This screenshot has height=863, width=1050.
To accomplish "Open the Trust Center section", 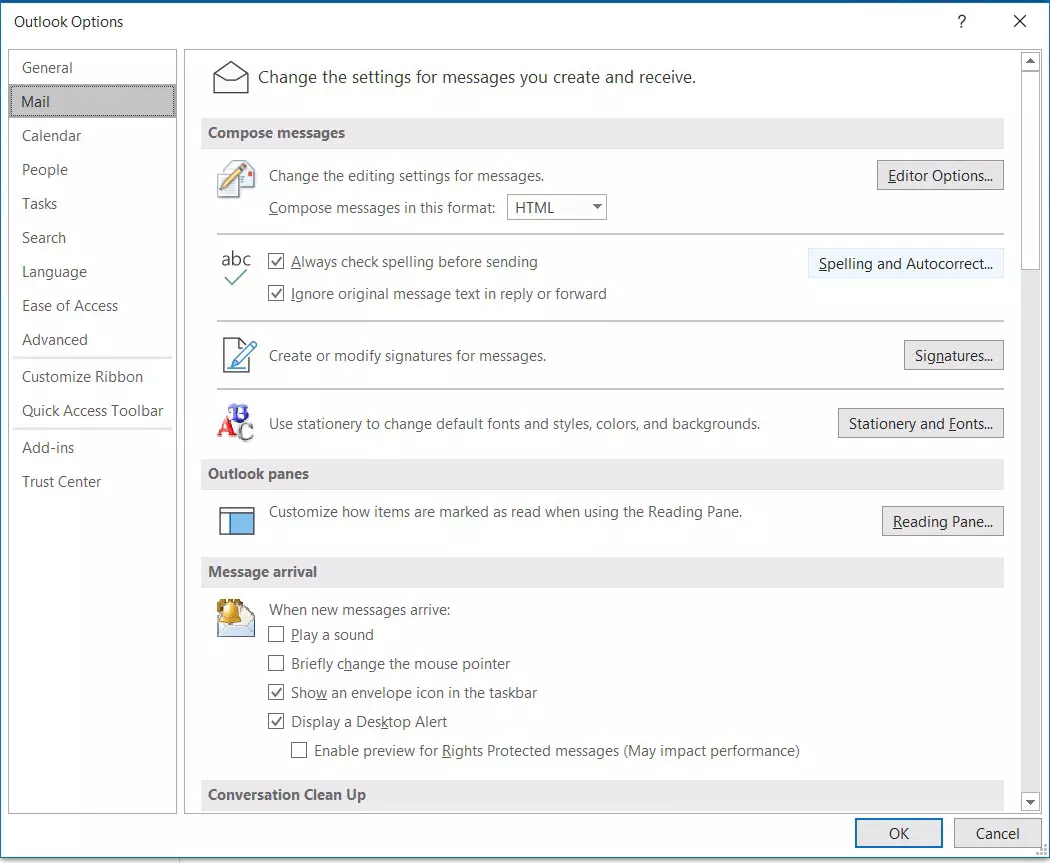I will point(61,481).
